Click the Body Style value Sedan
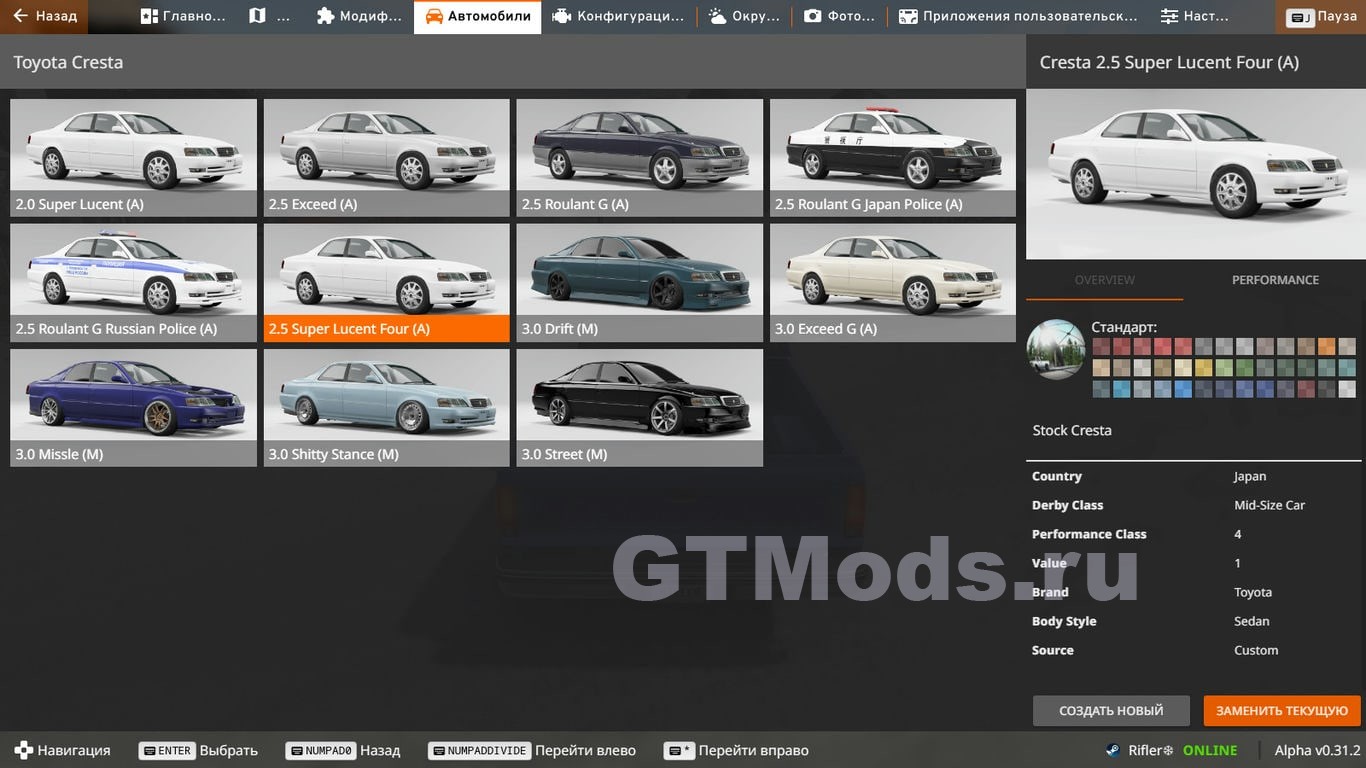The height and width of the screenshot is (768, 1366). point(1252,621)
